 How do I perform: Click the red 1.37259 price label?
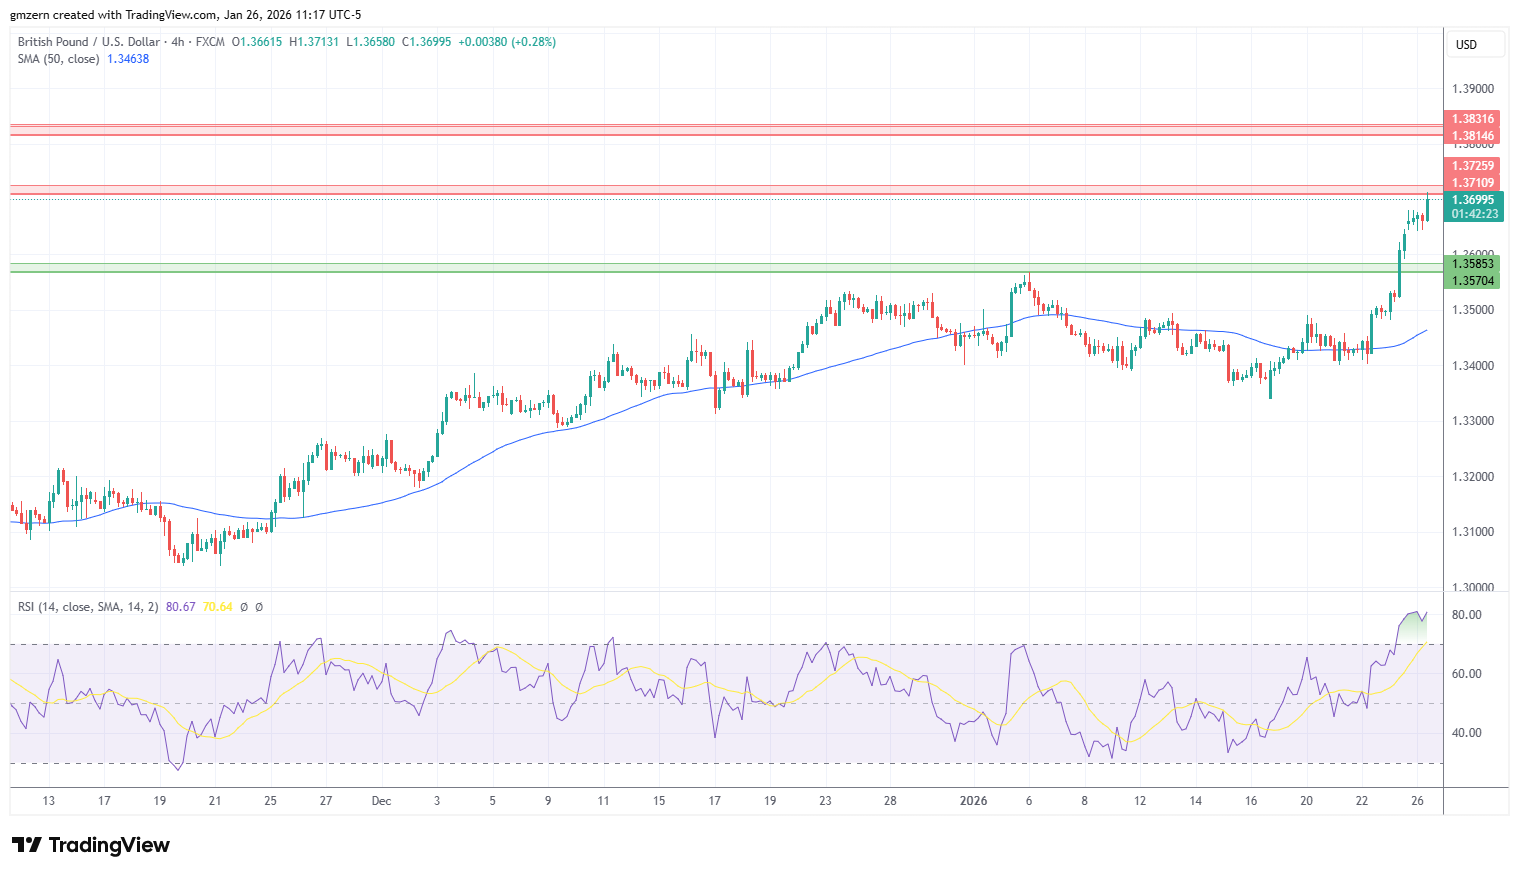coord(1473,166)
